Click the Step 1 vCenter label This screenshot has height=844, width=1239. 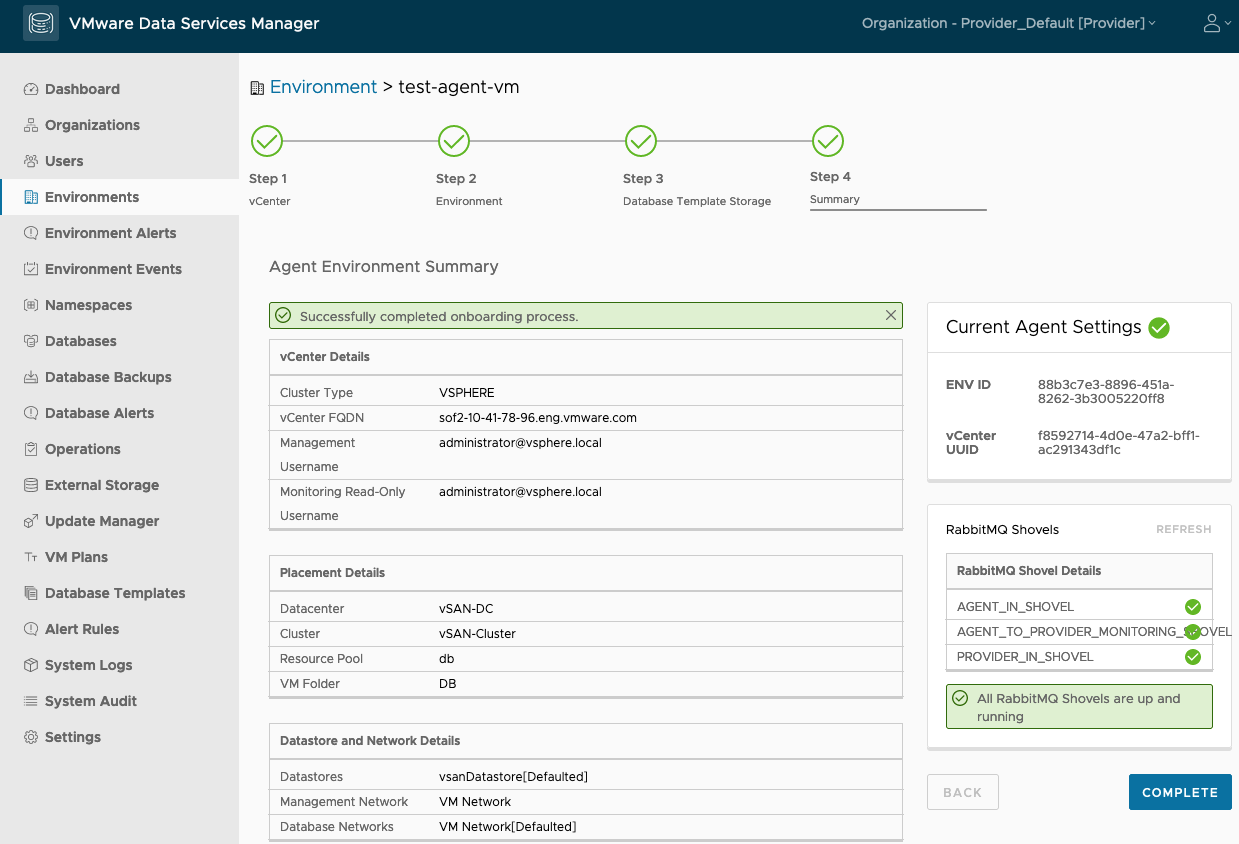[270, 201]
